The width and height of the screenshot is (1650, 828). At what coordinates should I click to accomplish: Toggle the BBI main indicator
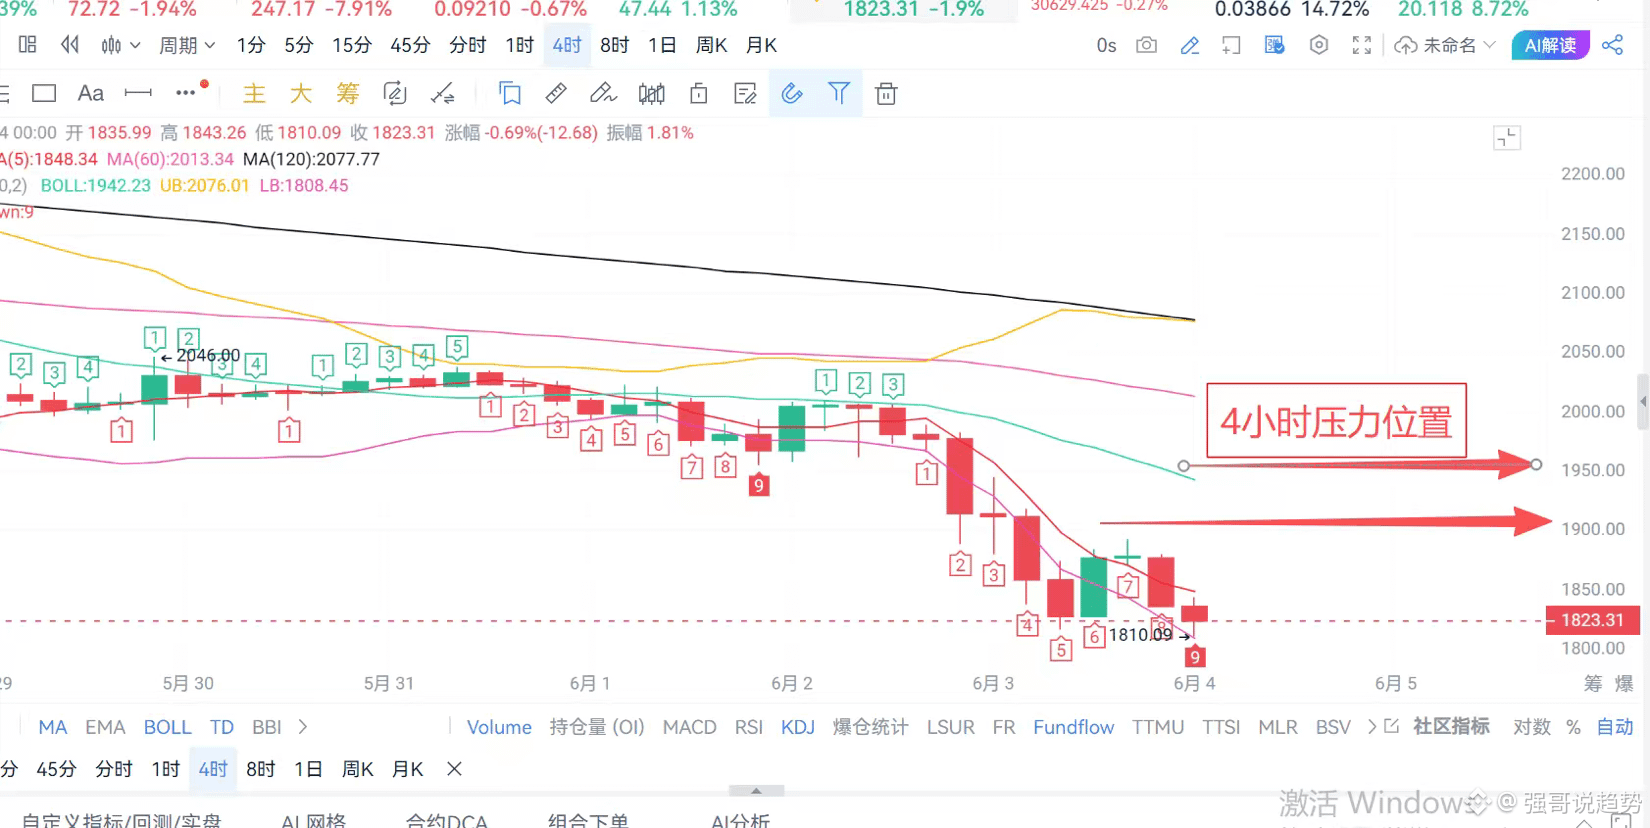(267, 727)
